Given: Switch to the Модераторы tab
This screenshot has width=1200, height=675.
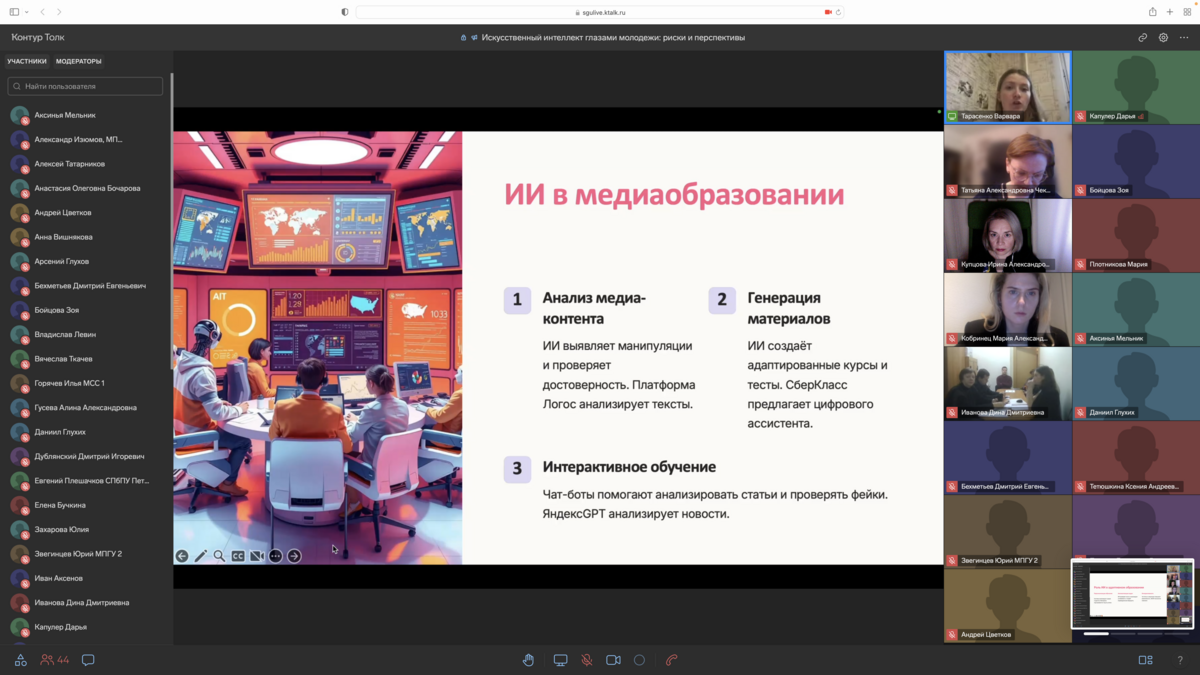Looking at the screenshot, I should tap(79, 61).
